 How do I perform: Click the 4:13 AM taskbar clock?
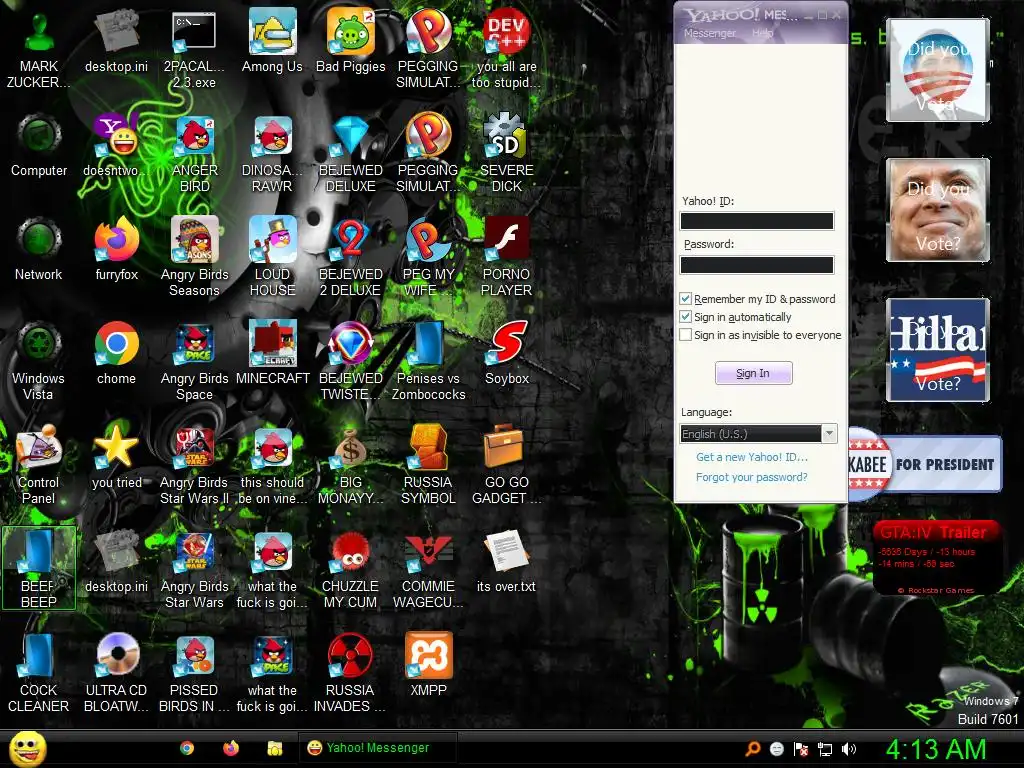coord(936,749)
